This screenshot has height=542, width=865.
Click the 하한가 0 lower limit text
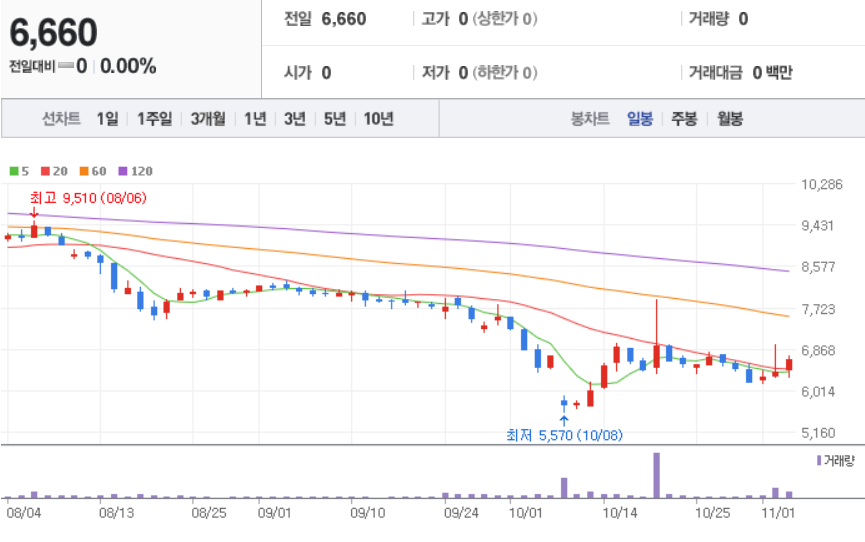click(x=505, y=72)
